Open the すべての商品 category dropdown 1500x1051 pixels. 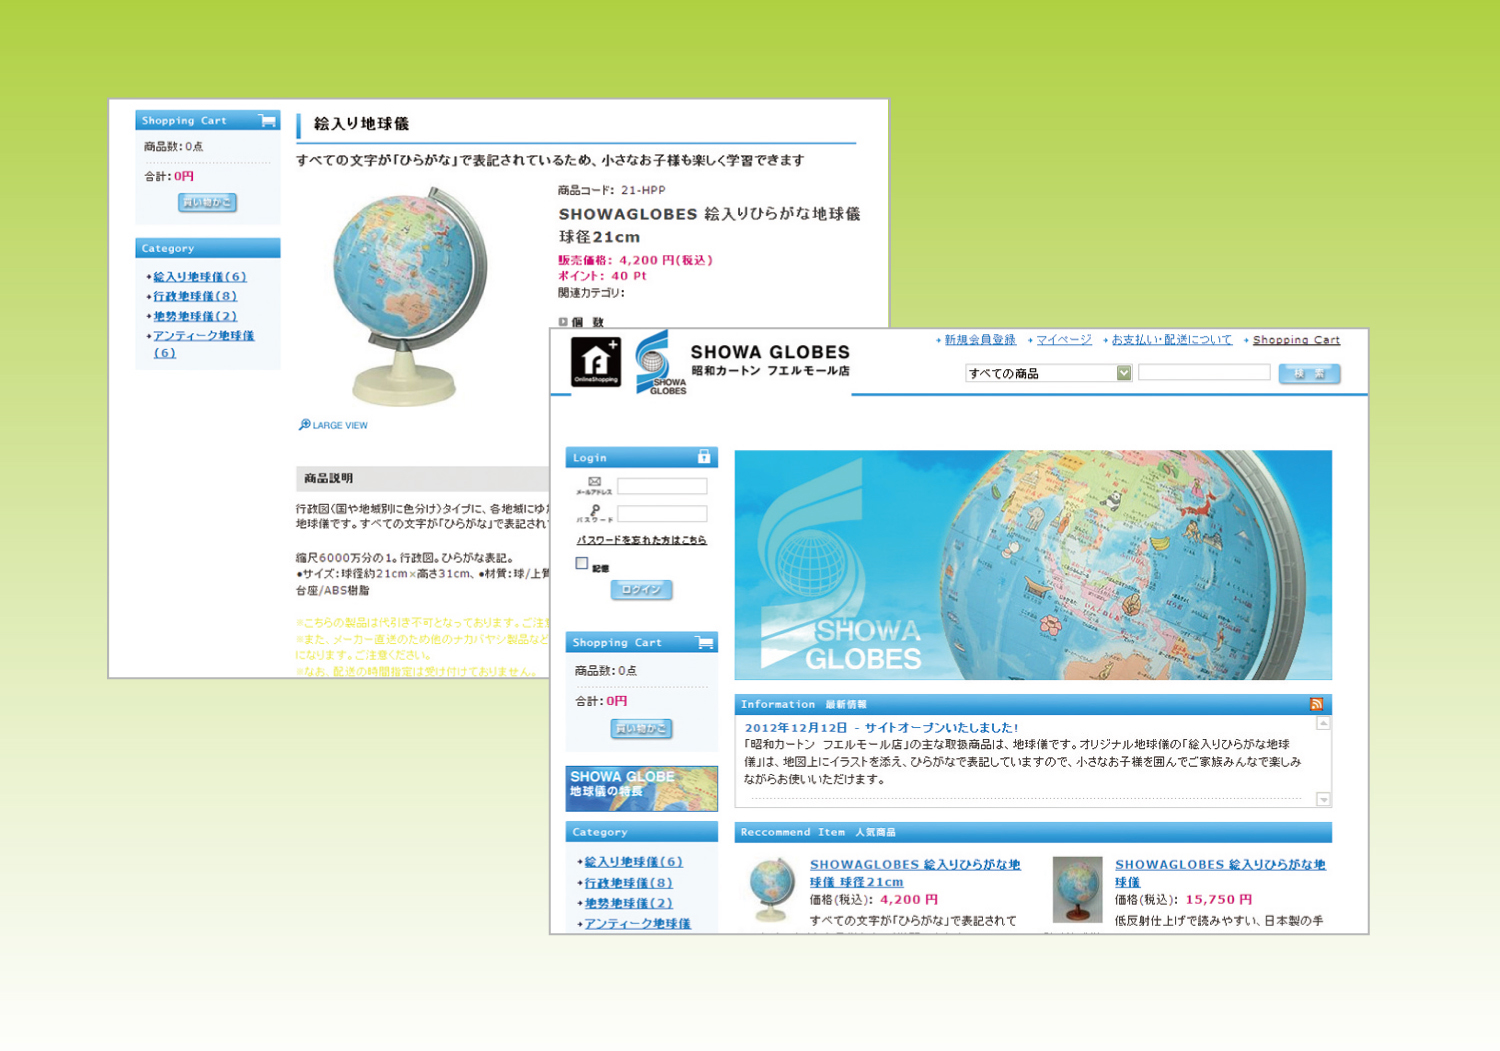[x=1047, y=373]
